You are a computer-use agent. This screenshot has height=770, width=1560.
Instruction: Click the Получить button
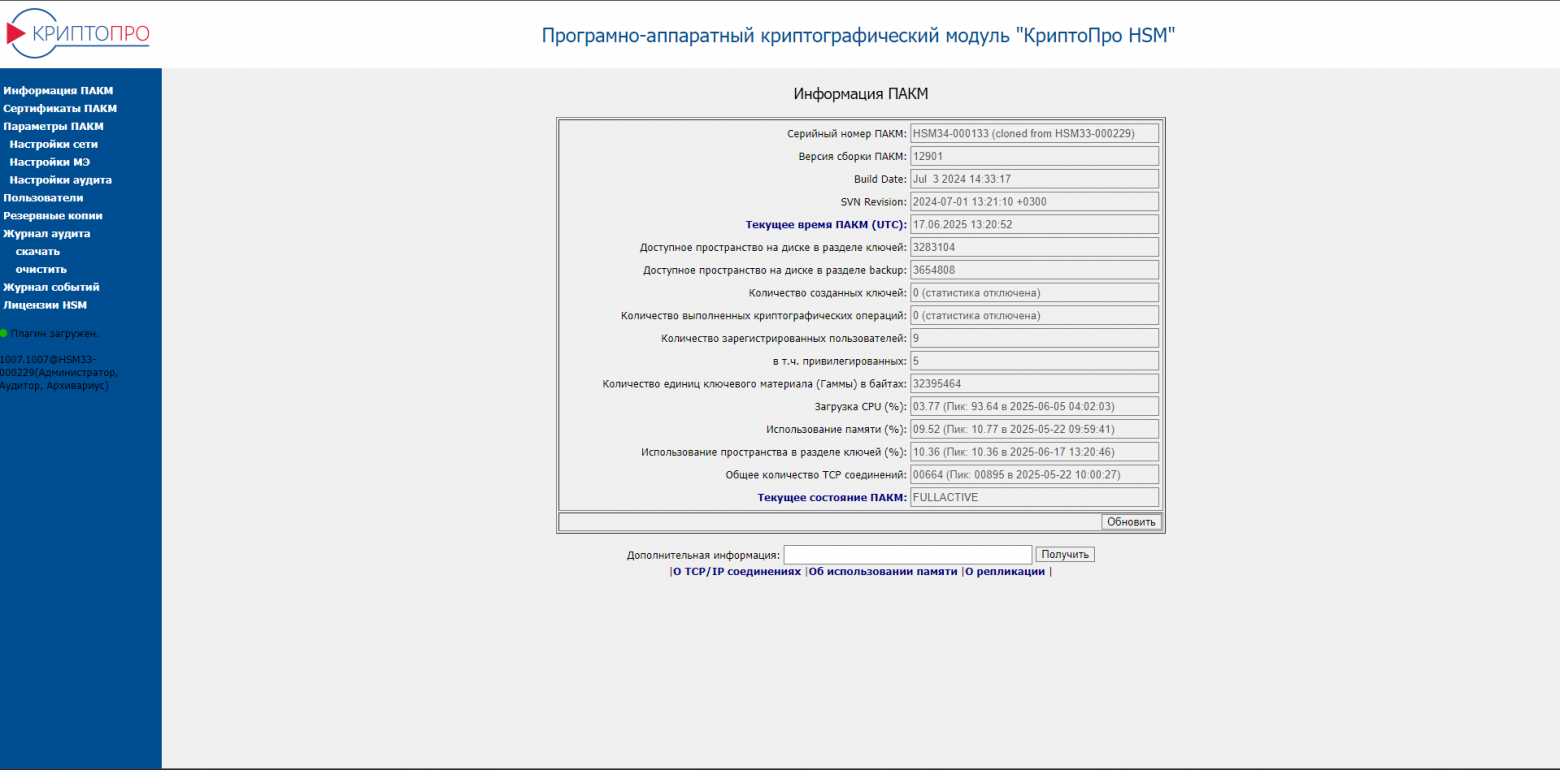(1065, 554)
